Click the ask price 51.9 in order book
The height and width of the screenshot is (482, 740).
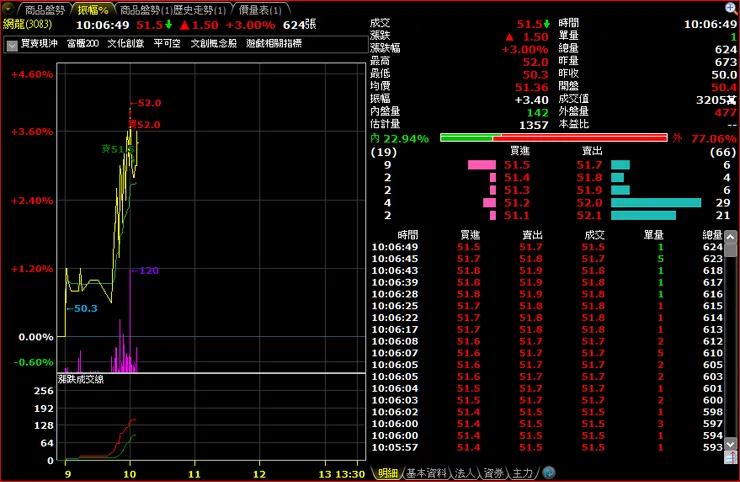pos(589,190)
